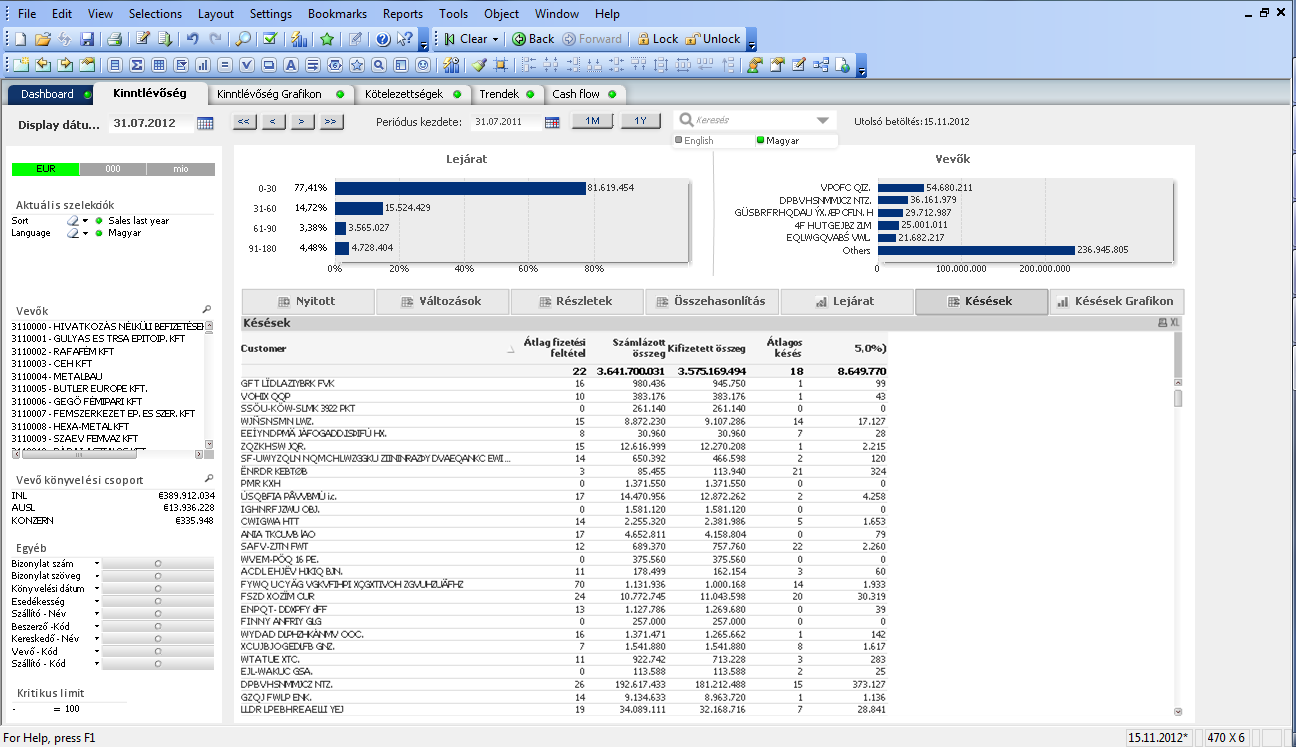Click the 1M period button
Viewport: 1296px width, 747px height.
click(592, 121)
